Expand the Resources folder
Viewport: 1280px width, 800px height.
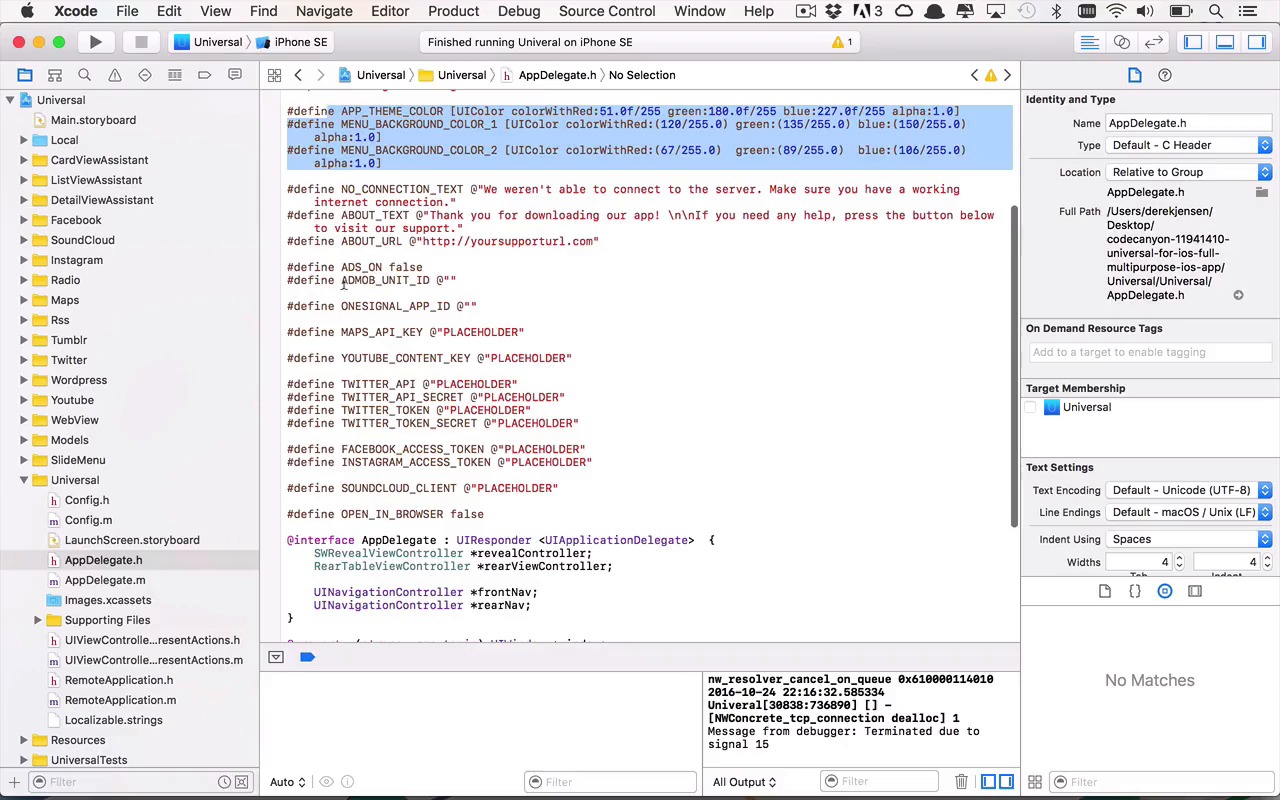[24, 740]
